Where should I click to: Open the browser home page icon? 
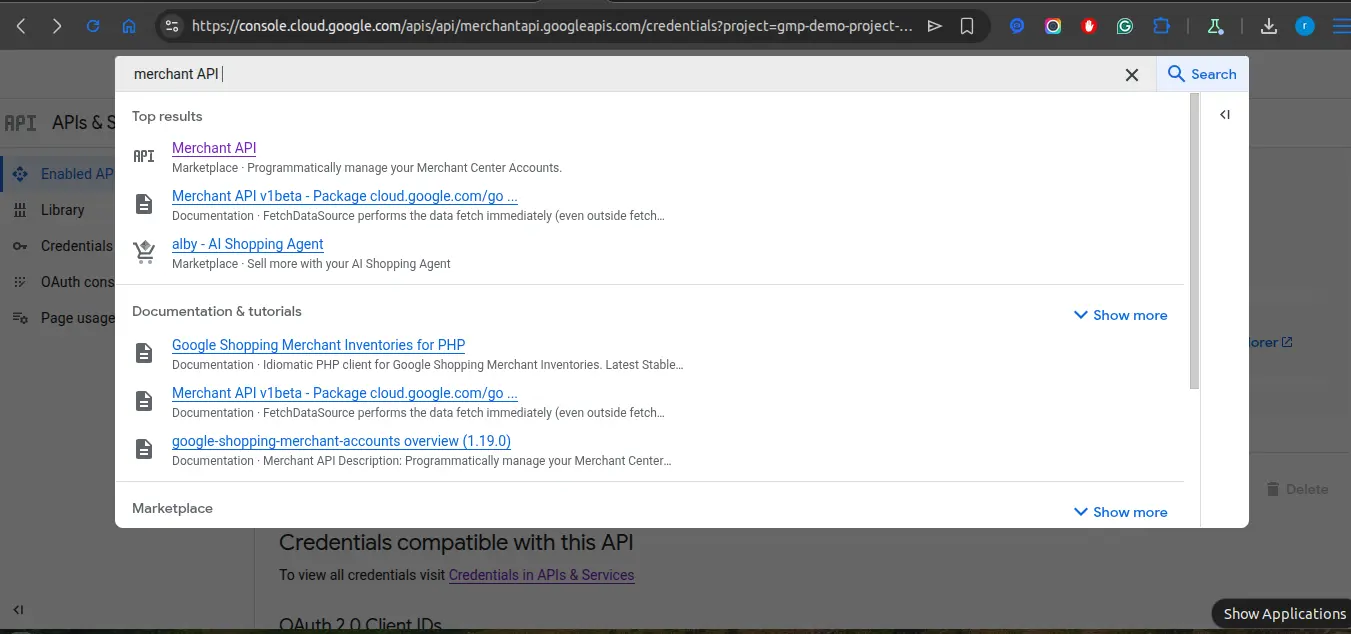(x=129, y=26)
